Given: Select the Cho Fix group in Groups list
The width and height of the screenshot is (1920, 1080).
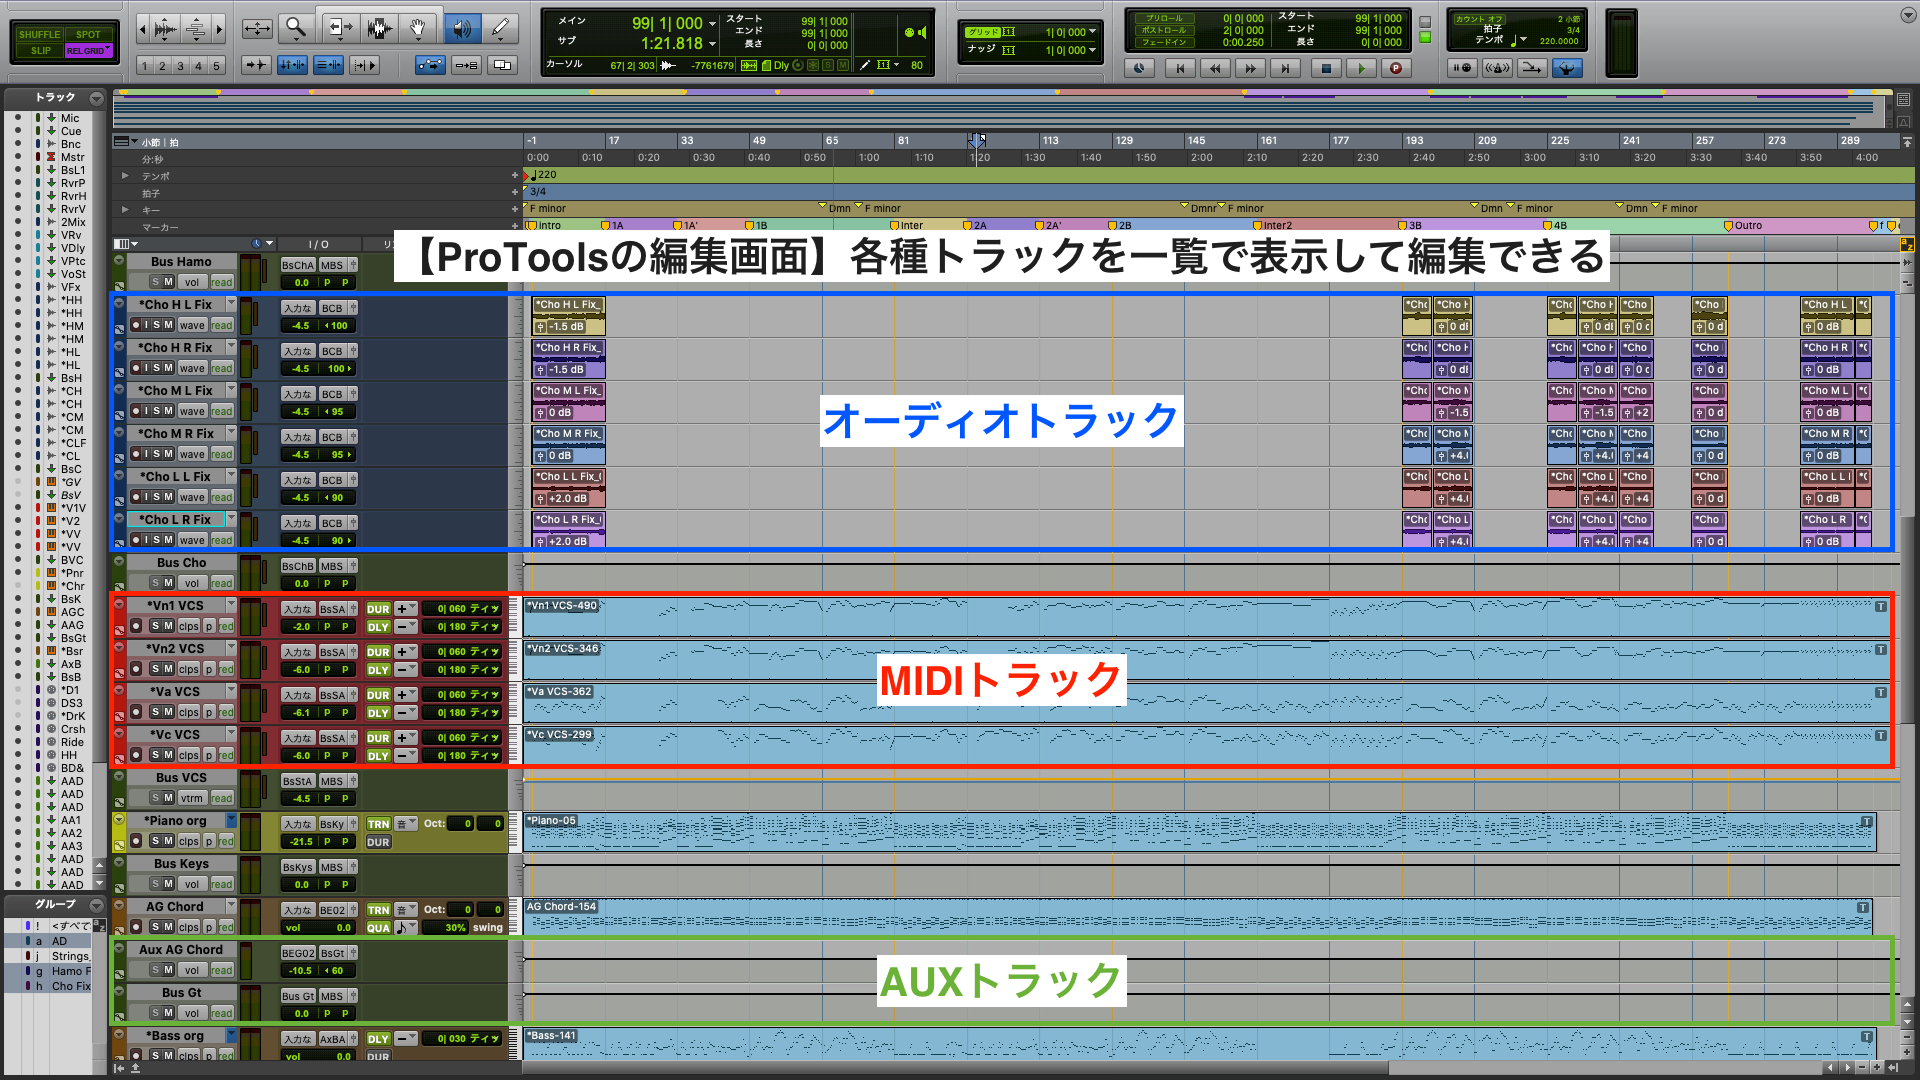Looking at the screenshot, I should point(71,986).
